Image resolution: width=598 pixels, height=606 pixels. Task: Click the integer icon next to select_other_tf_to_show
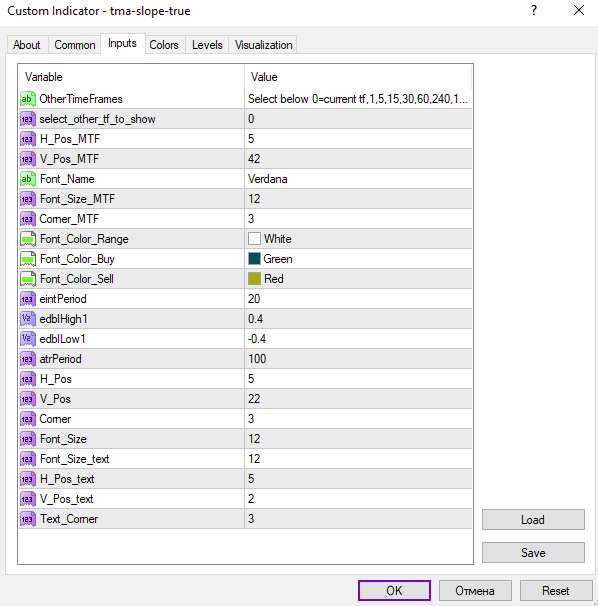tap(27, 119)
